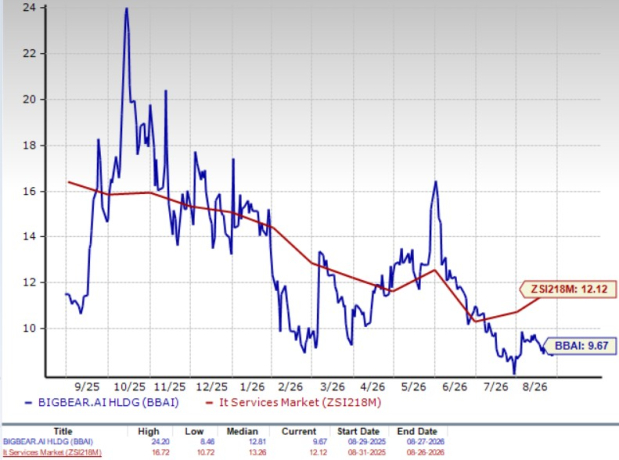The width and height of the screenshot is (619, 460).
Task: Click the 10/25 x-axis label
Action: [130, 387]
